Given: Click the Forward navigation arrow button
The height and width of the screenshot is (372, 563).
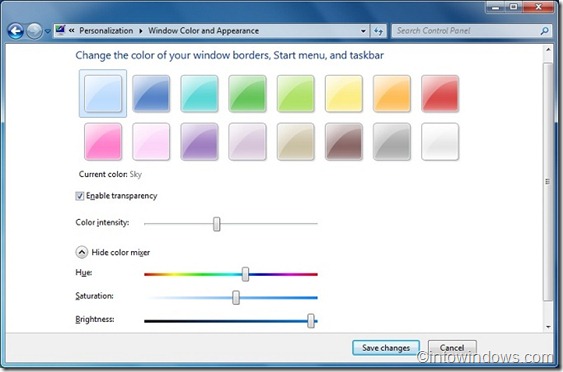Looking at the screenshot, I should click(x=34, y=31).
